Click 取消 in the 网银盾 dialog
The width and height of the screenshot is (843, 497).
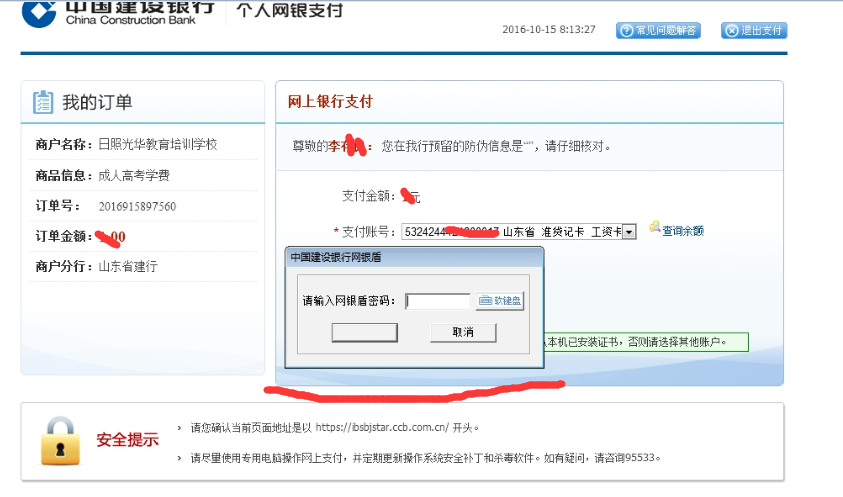(463, 332)
